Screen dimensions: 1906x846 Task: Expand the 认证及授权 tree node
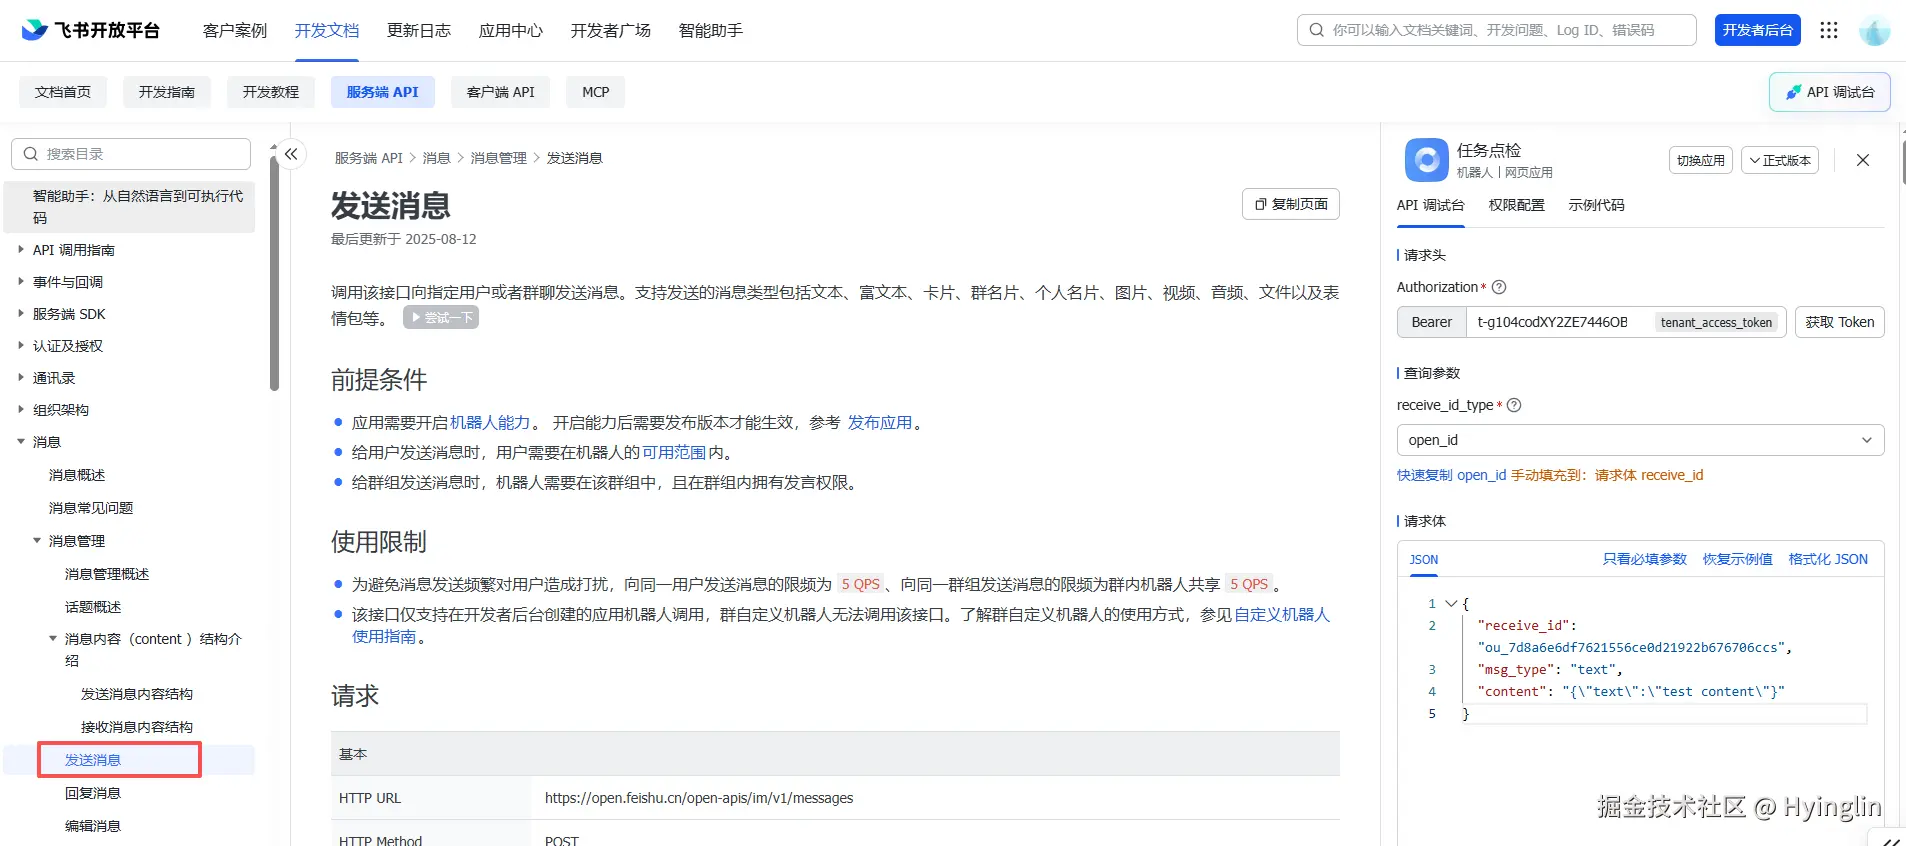(21, 346)
